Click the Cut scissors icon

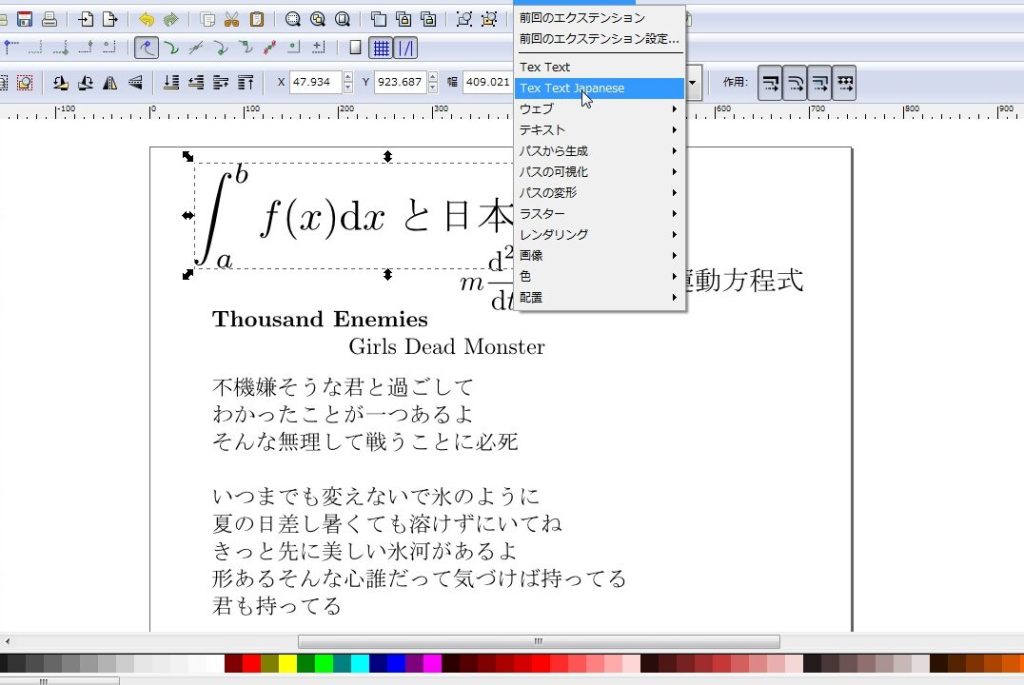pos(232,19)
